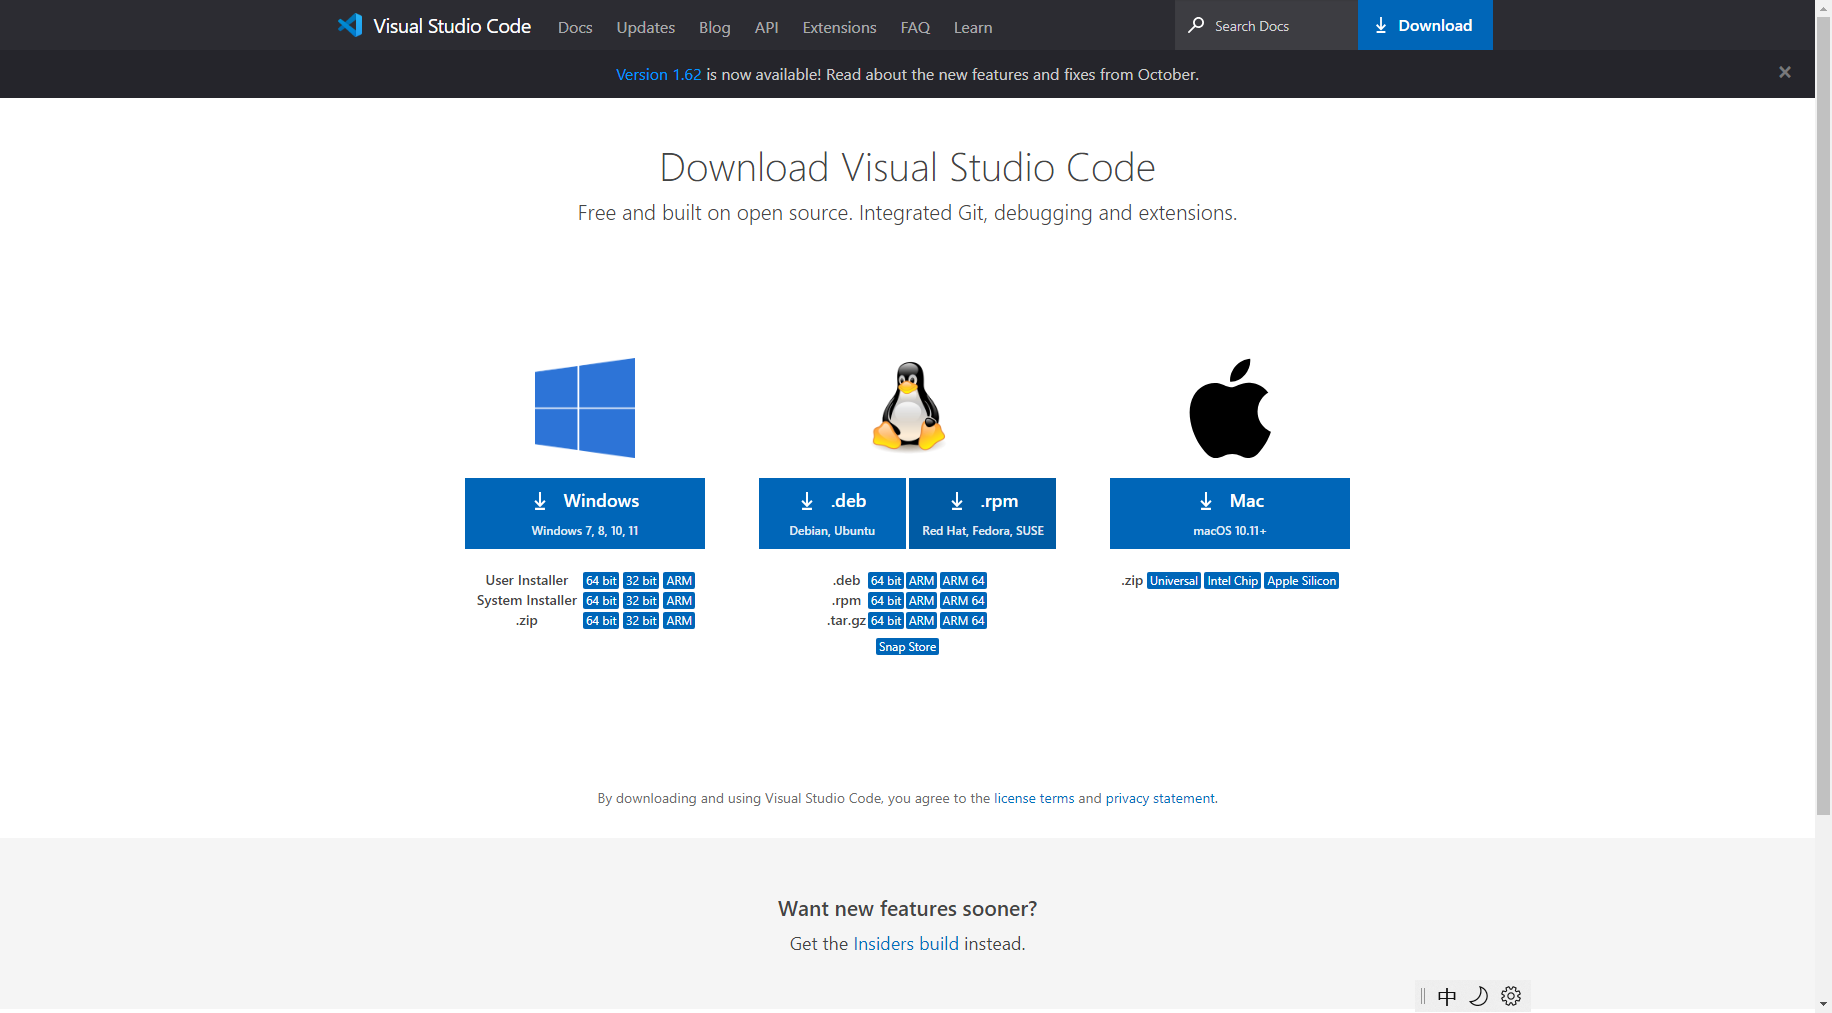Open the Learn navigation link

(x=973, y=27)
